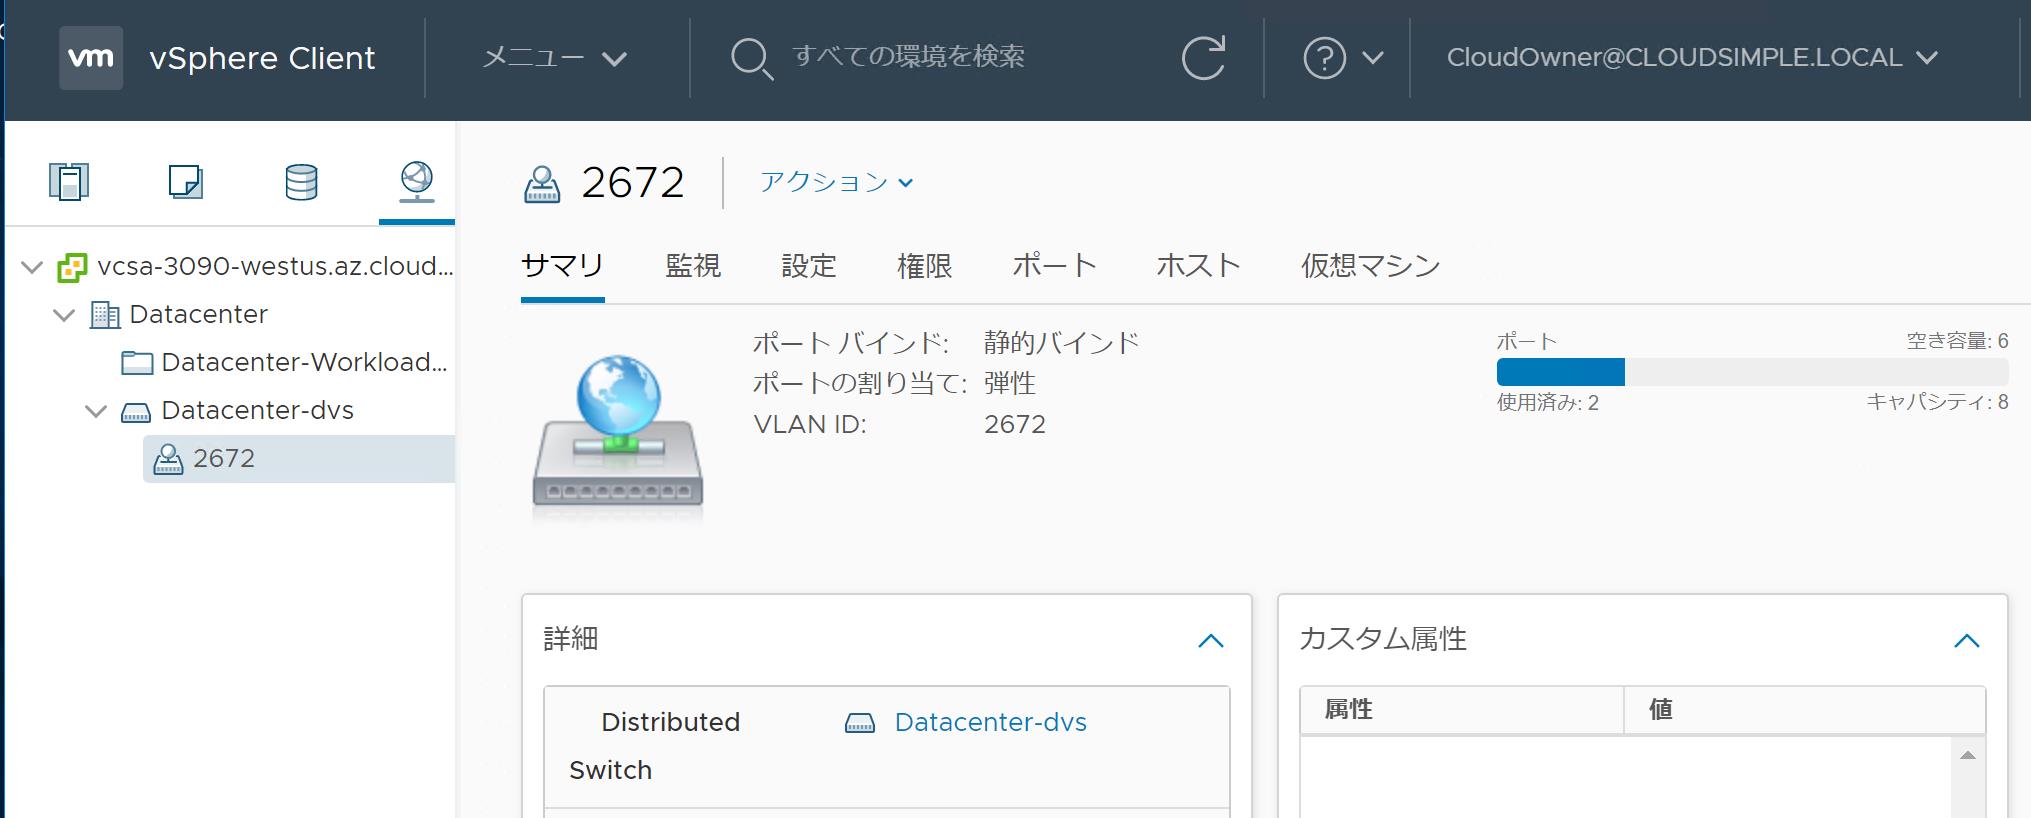Open the メニュー dropdown

(x=554, y=58)
